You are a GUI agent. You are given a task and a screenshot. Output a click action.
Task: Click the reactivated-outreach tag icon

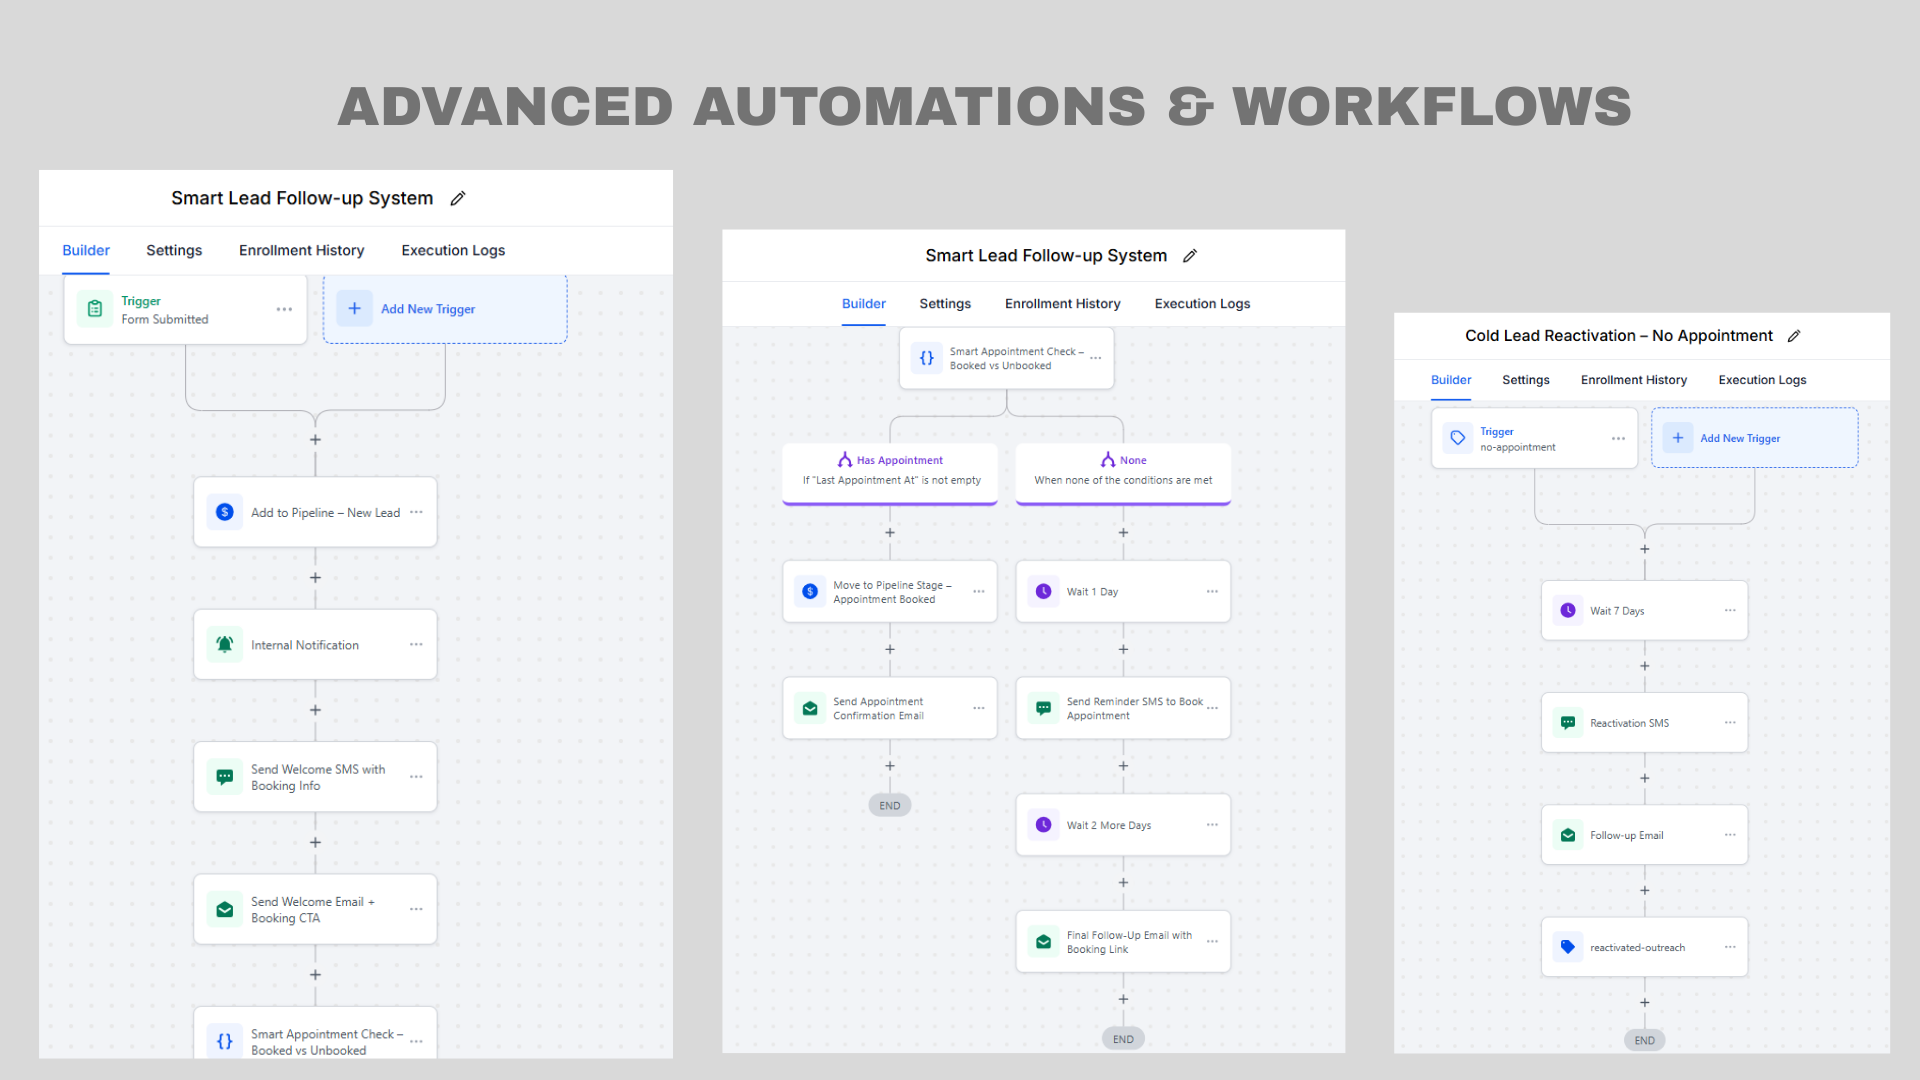[1568, 947]
